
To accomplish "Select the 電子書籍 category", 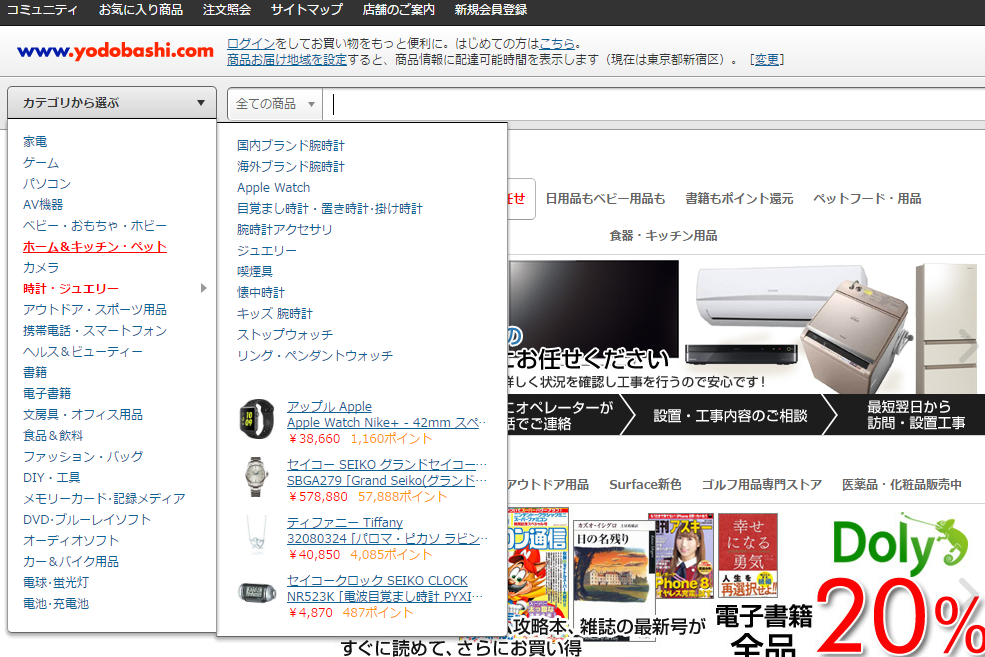I will [x=47, y=393].
